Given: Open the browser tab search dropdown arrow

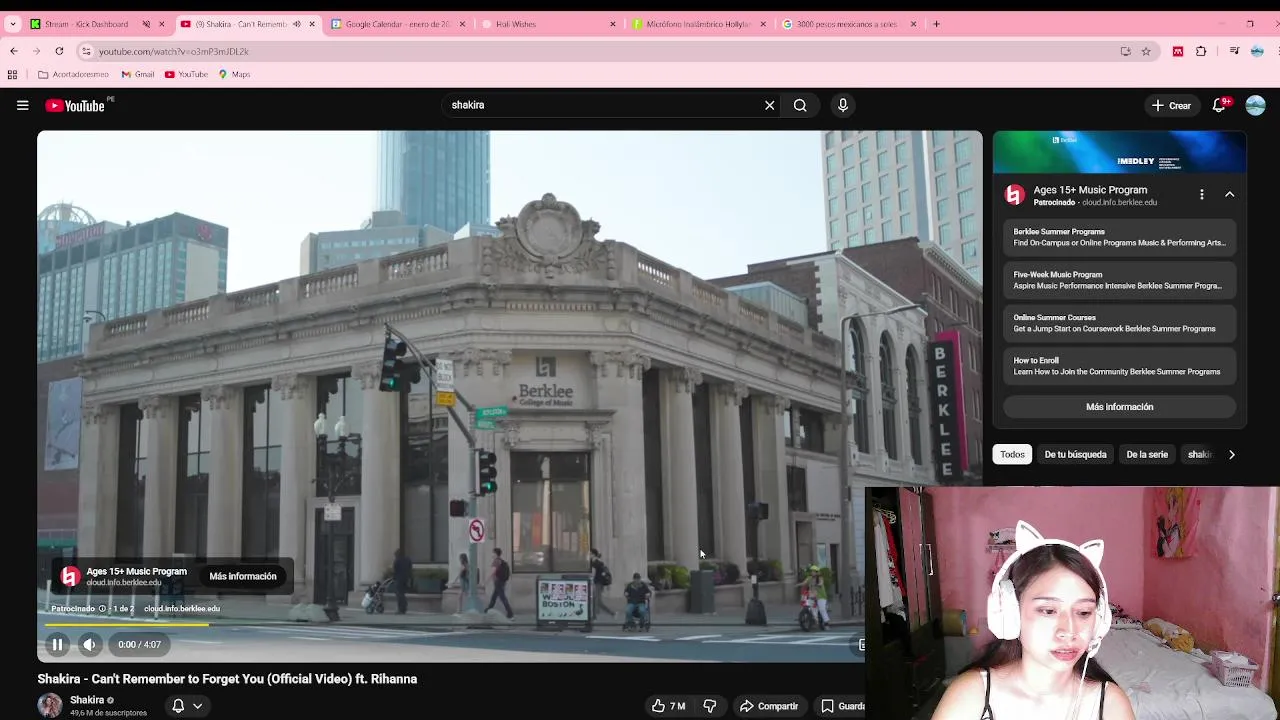Looking at the screenshot, I should 13,24.
